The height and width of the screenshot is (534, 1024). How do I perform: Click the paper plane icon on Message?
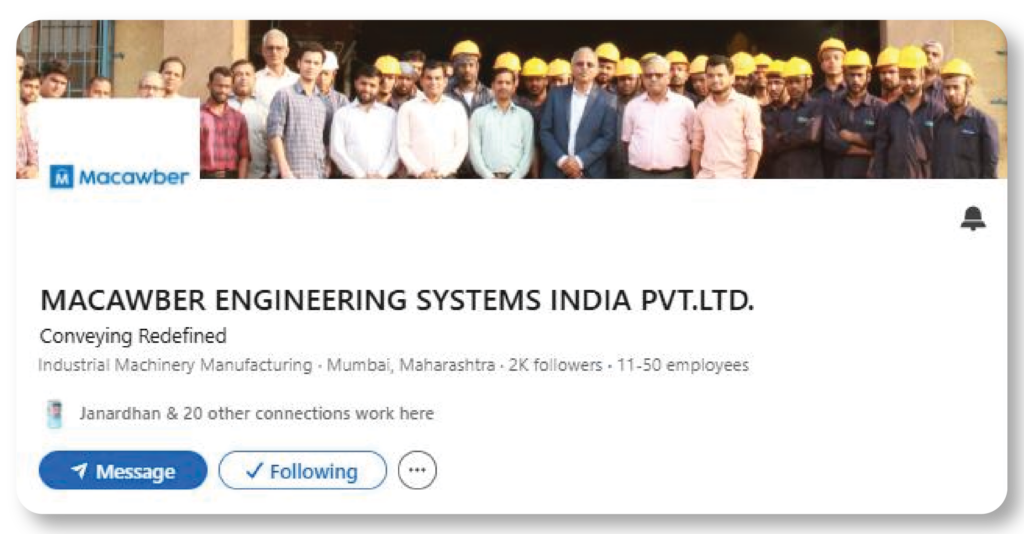click(x=79, y=470)
